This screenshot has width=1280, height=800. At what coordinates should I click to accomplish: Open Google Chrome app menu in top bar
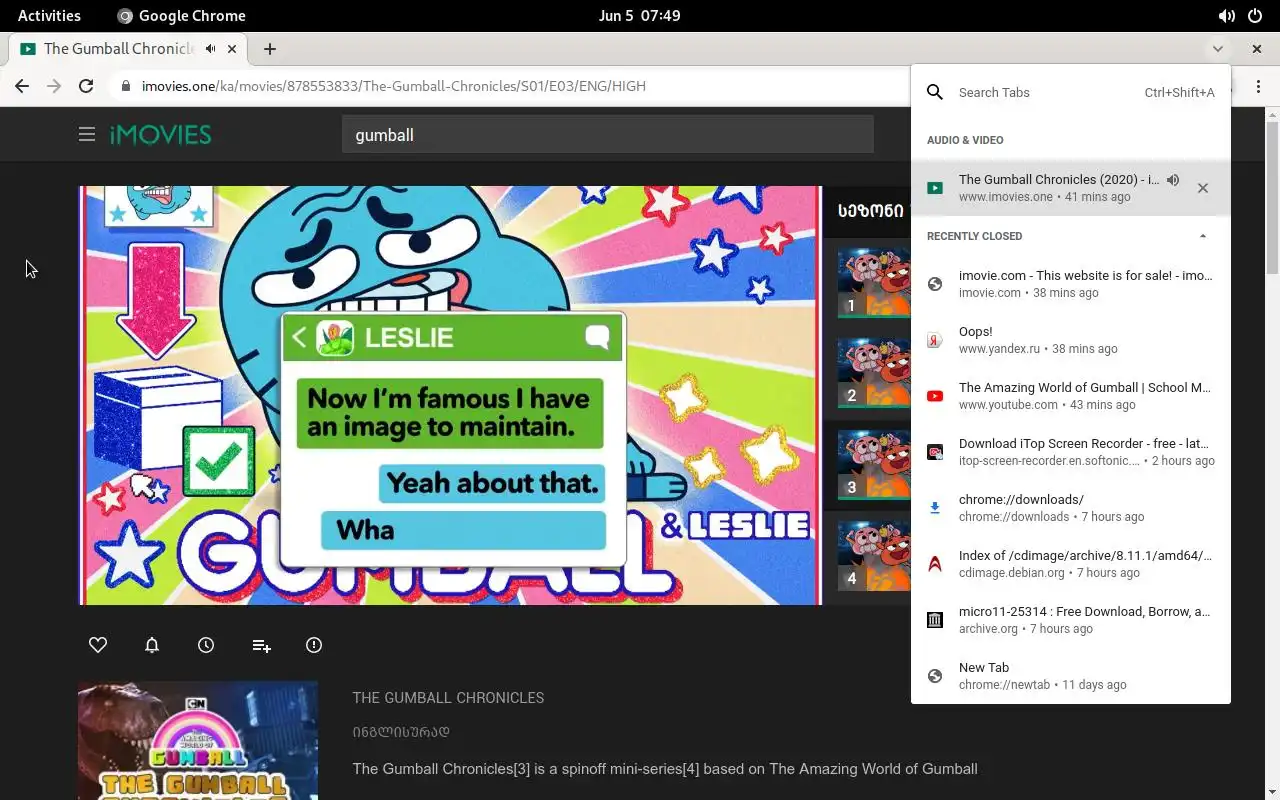click(x=181, y=16)
